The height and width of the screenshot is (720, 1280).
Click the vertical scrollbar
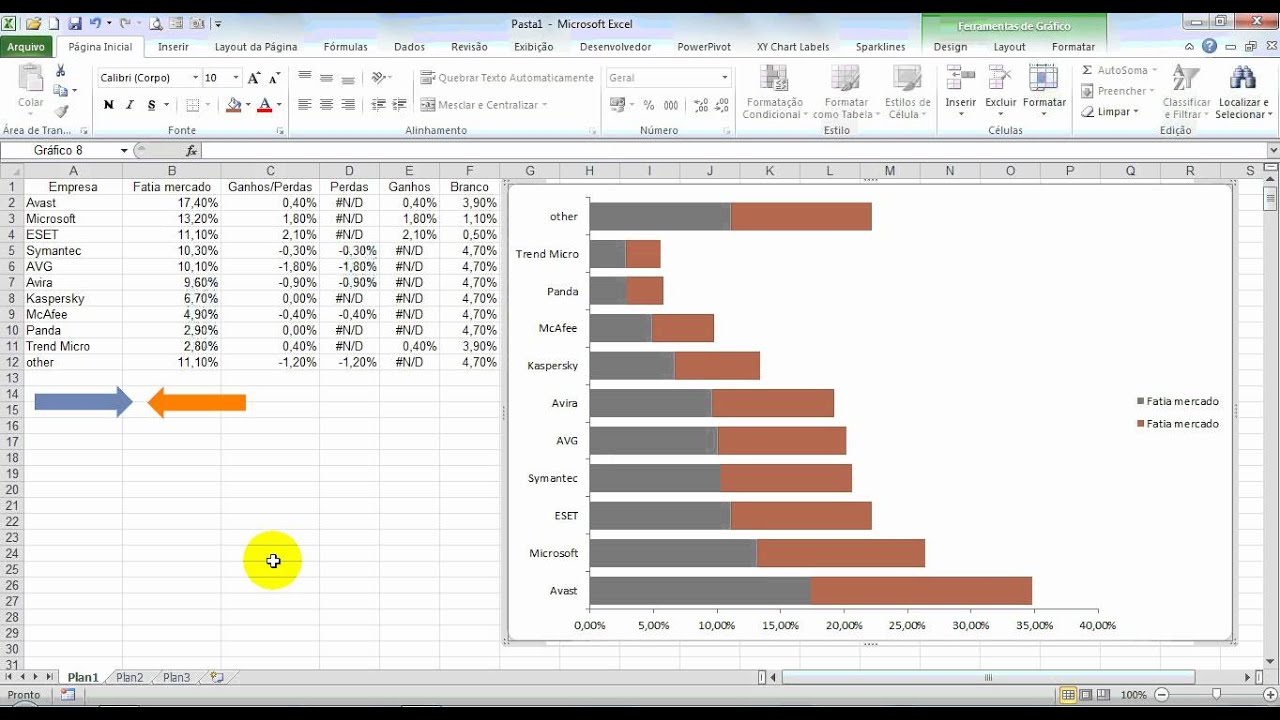coord(1271,420)
